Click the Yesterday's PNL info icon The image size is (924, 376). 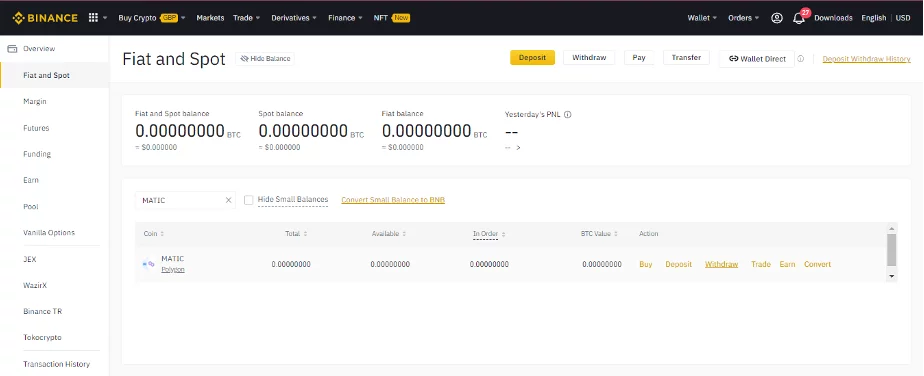(x=567, y=115)
